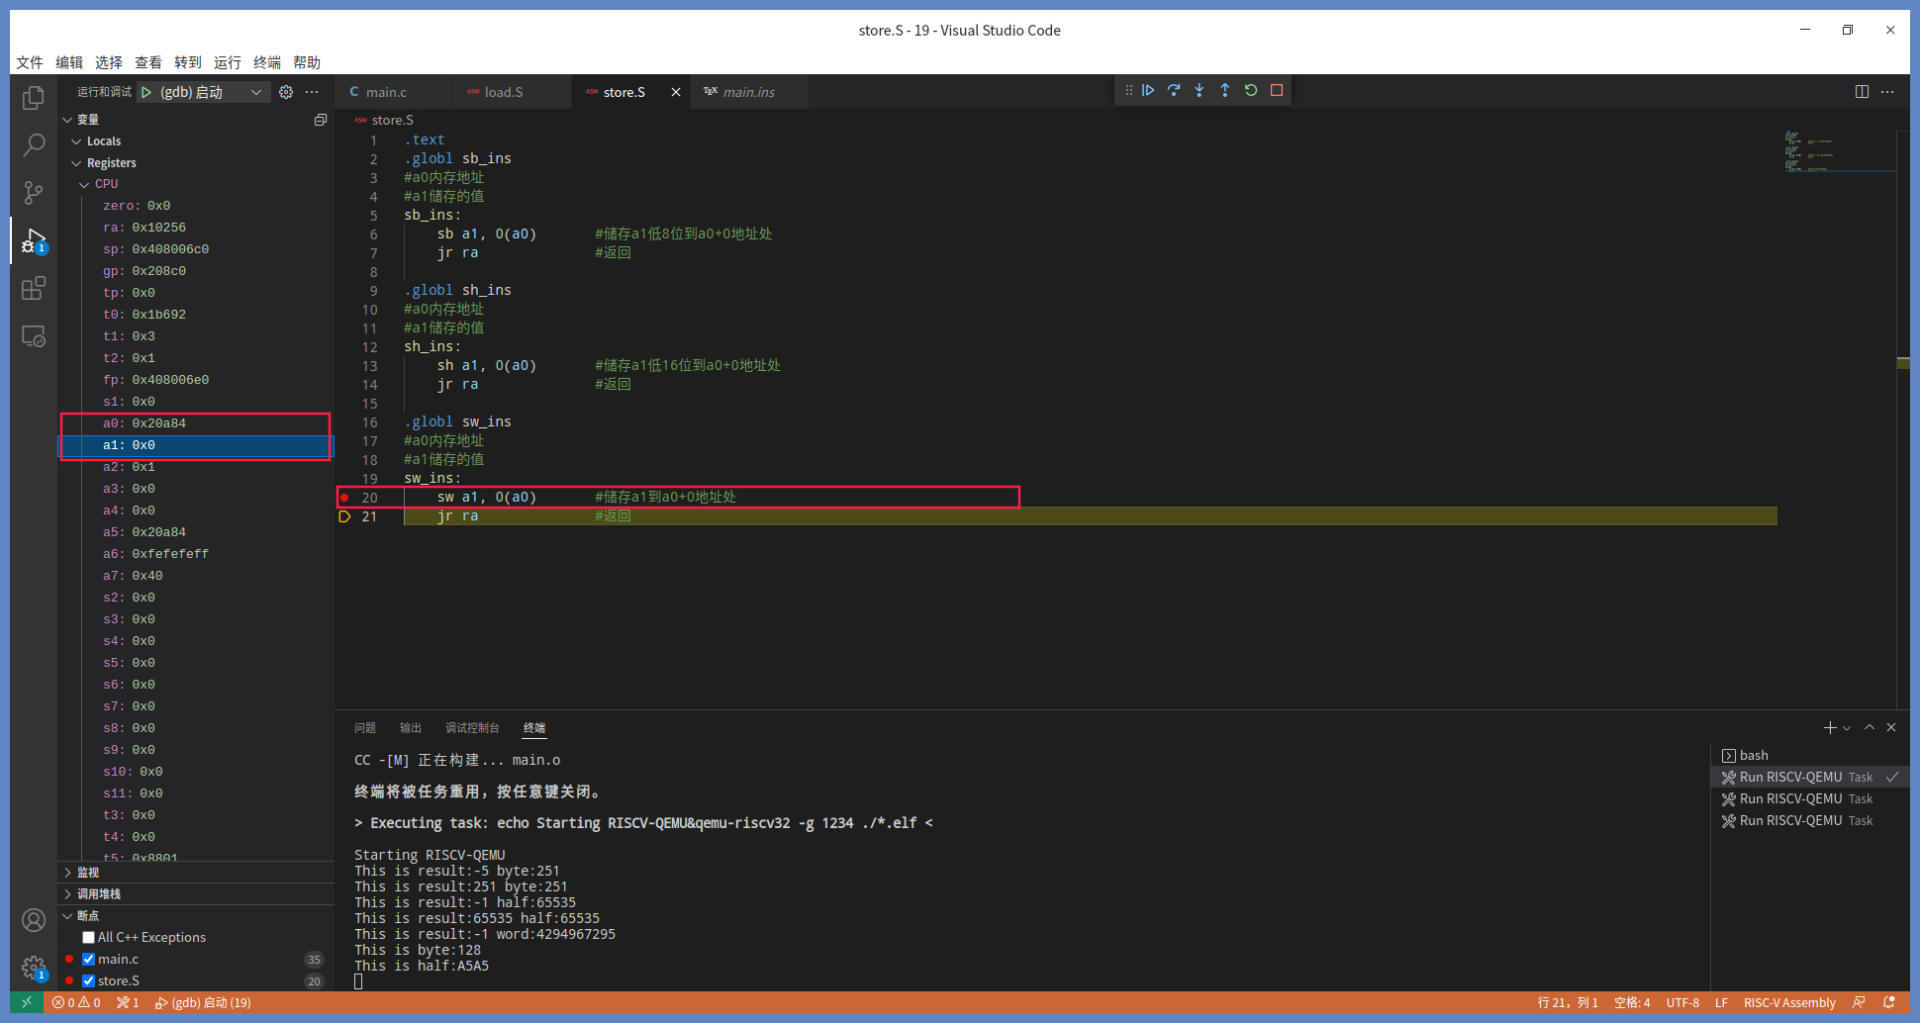Viewport: 1920px width, 1023px height.
Task: Open launch.json via the gear icon
Action: click(286, 92)
